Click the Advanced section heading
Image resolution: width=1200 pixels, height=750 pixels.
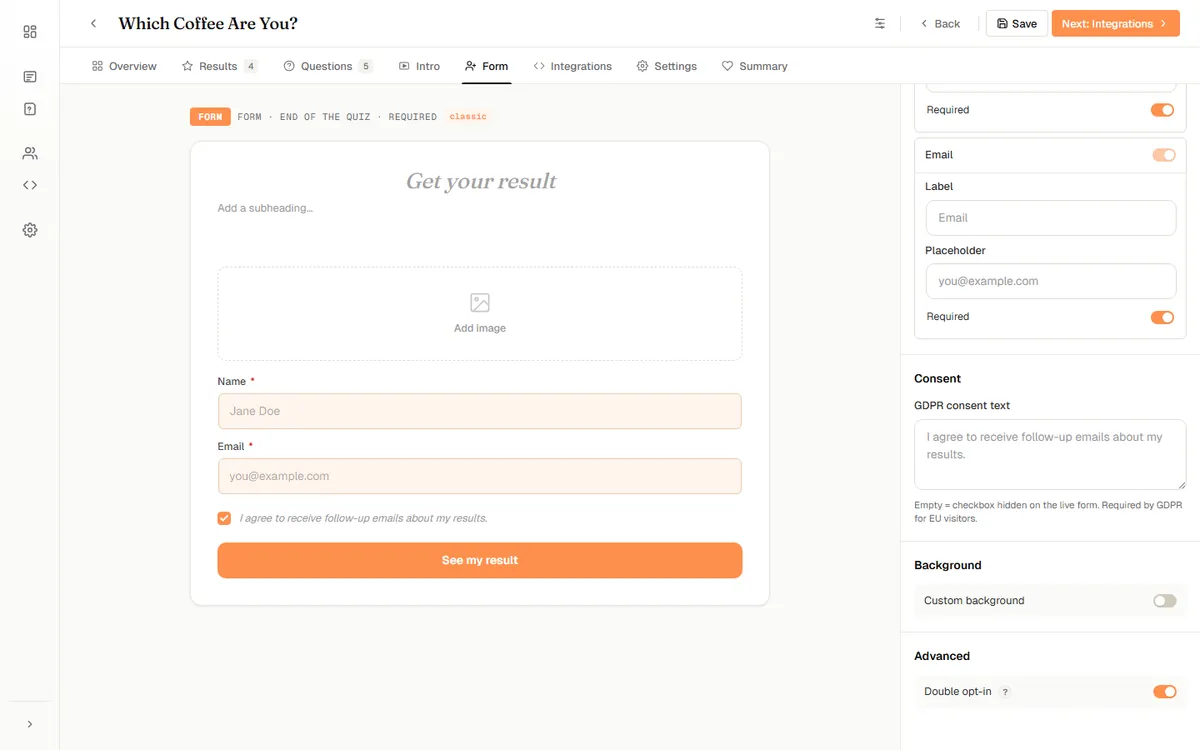click(x=942, y=656)
